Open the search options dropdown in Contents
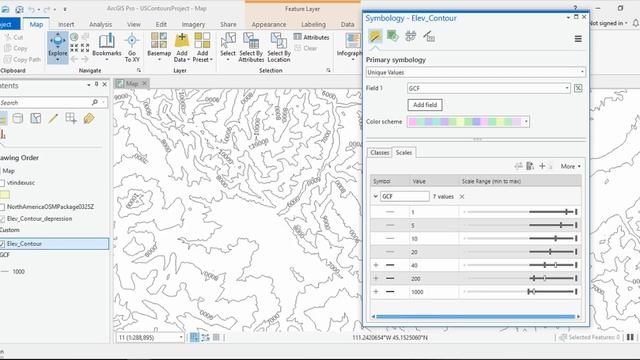640x360 pixels. tap(104, 102)
